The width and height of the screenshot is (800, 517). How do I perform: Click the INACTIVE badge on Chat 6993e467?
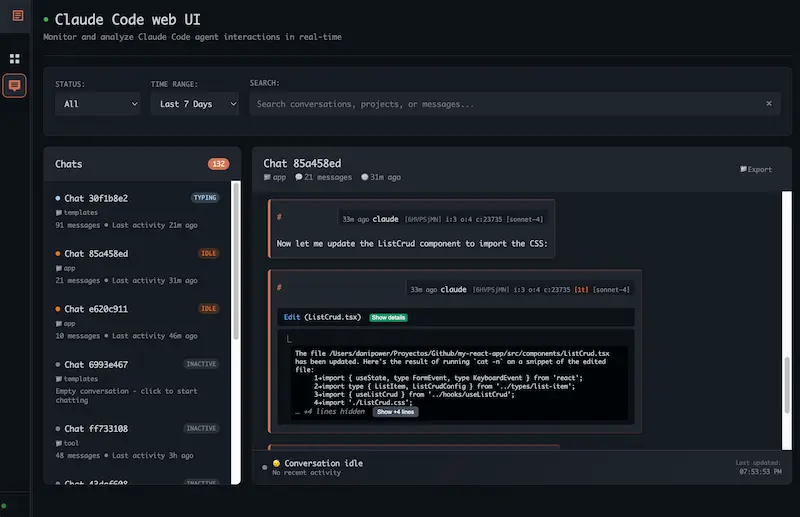coord(202,364)
